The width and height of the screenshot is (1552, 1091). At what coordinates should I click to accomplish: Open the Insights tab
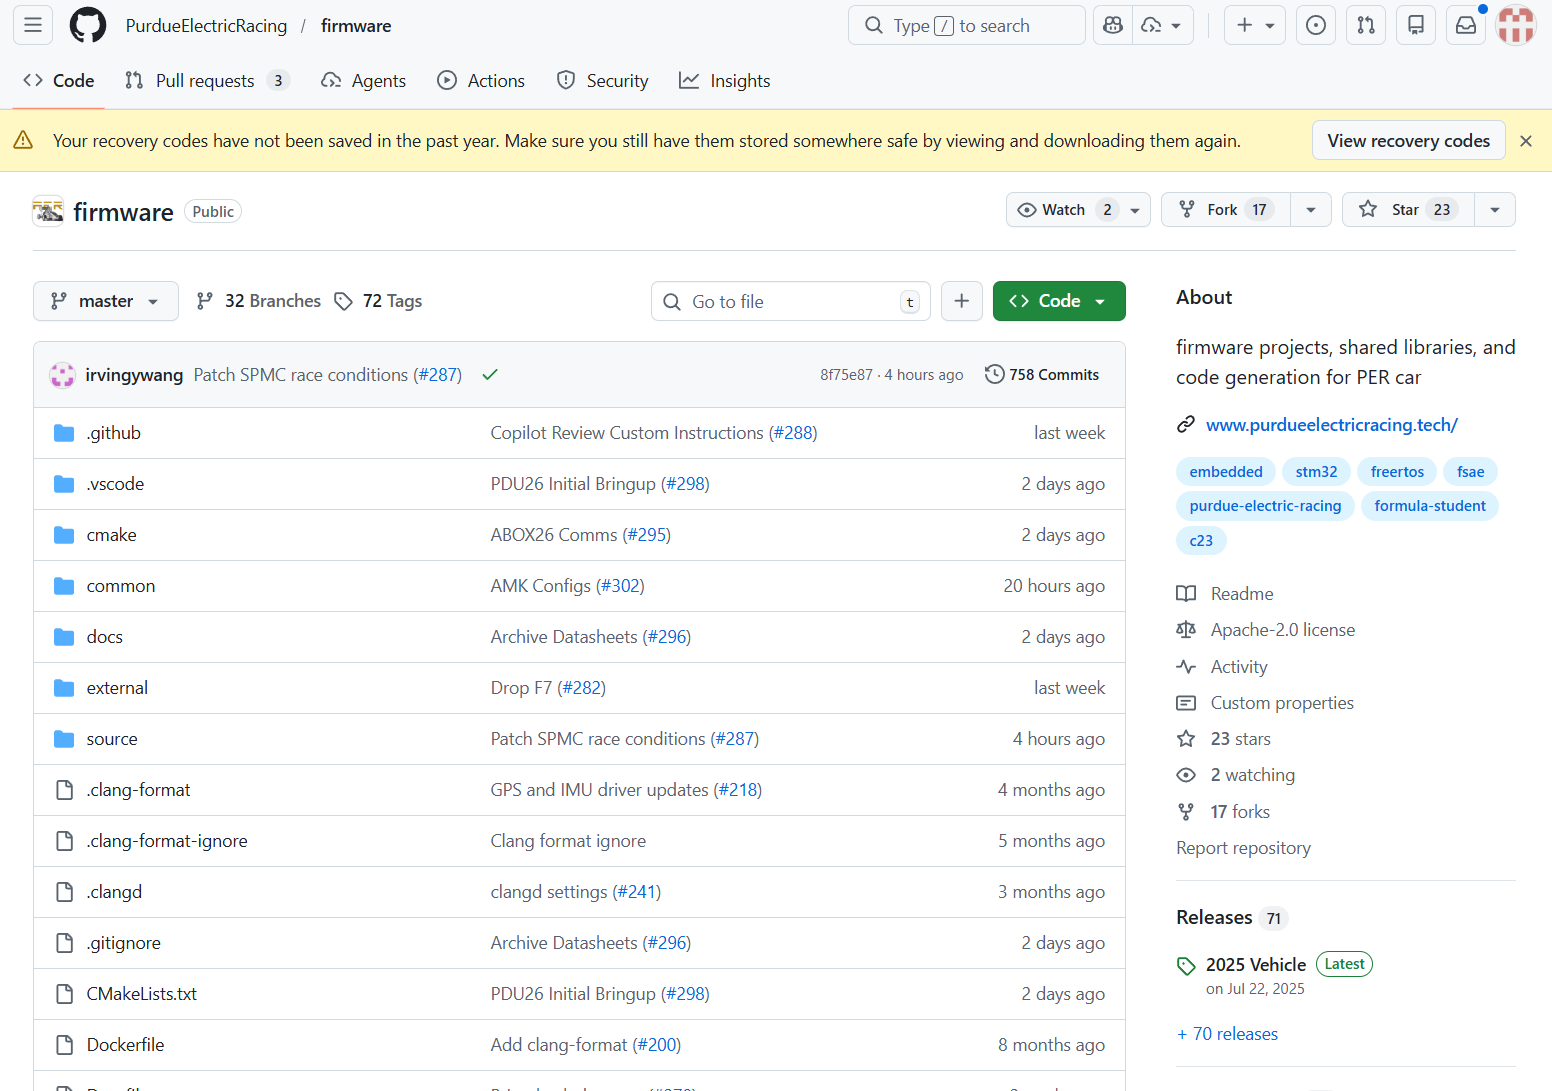(725, 81)
